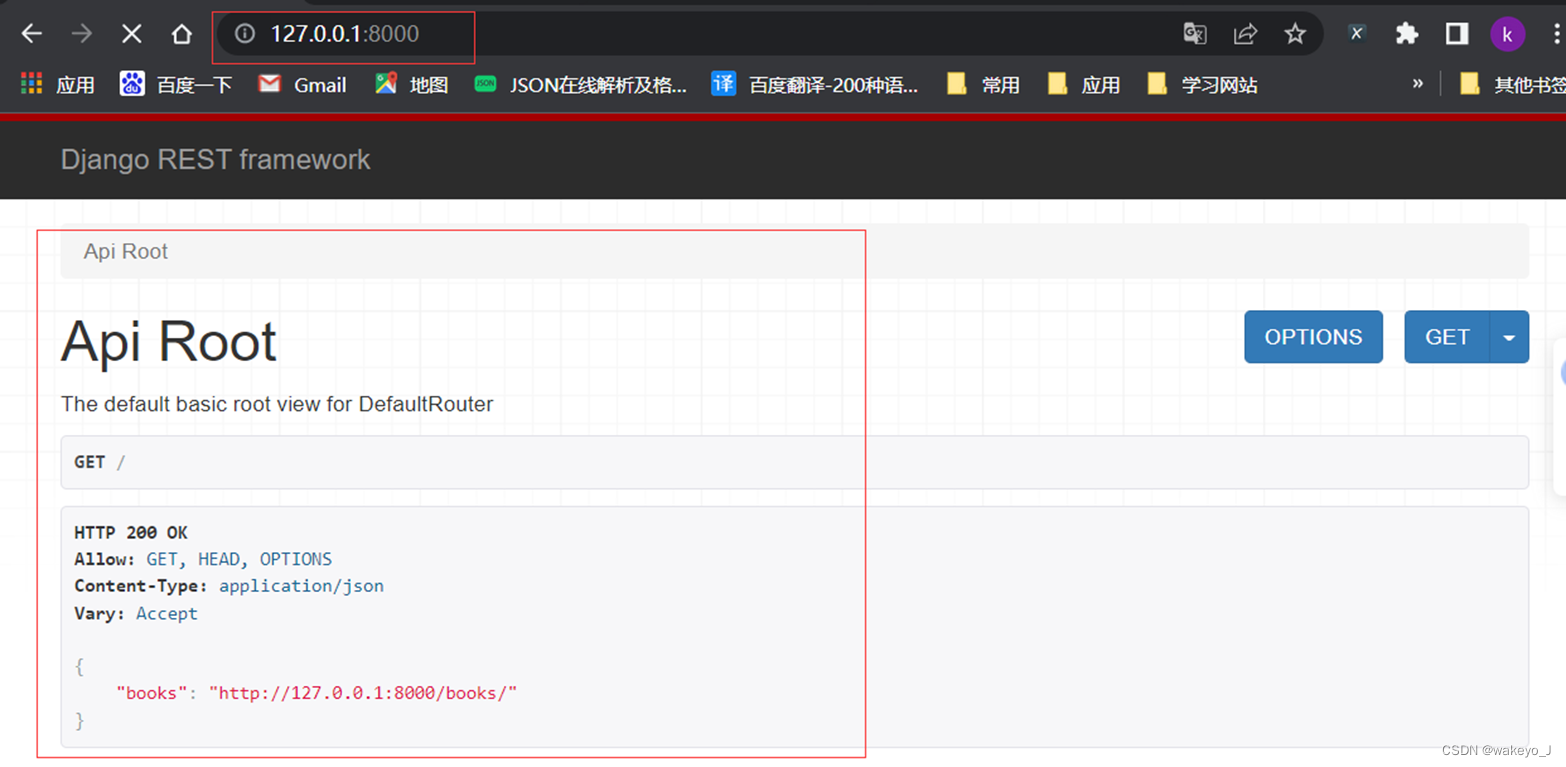Screen dimensions: 1566x767
Task: Open the 学习网站 bookmark folder
Action: pos(1203,85)
